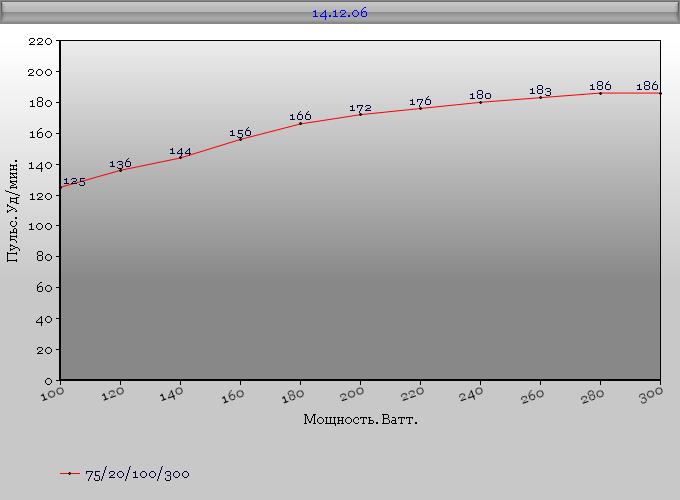Pick the data point labeled 183
Viewport: 680px width, 500px height.
[540, 97]
